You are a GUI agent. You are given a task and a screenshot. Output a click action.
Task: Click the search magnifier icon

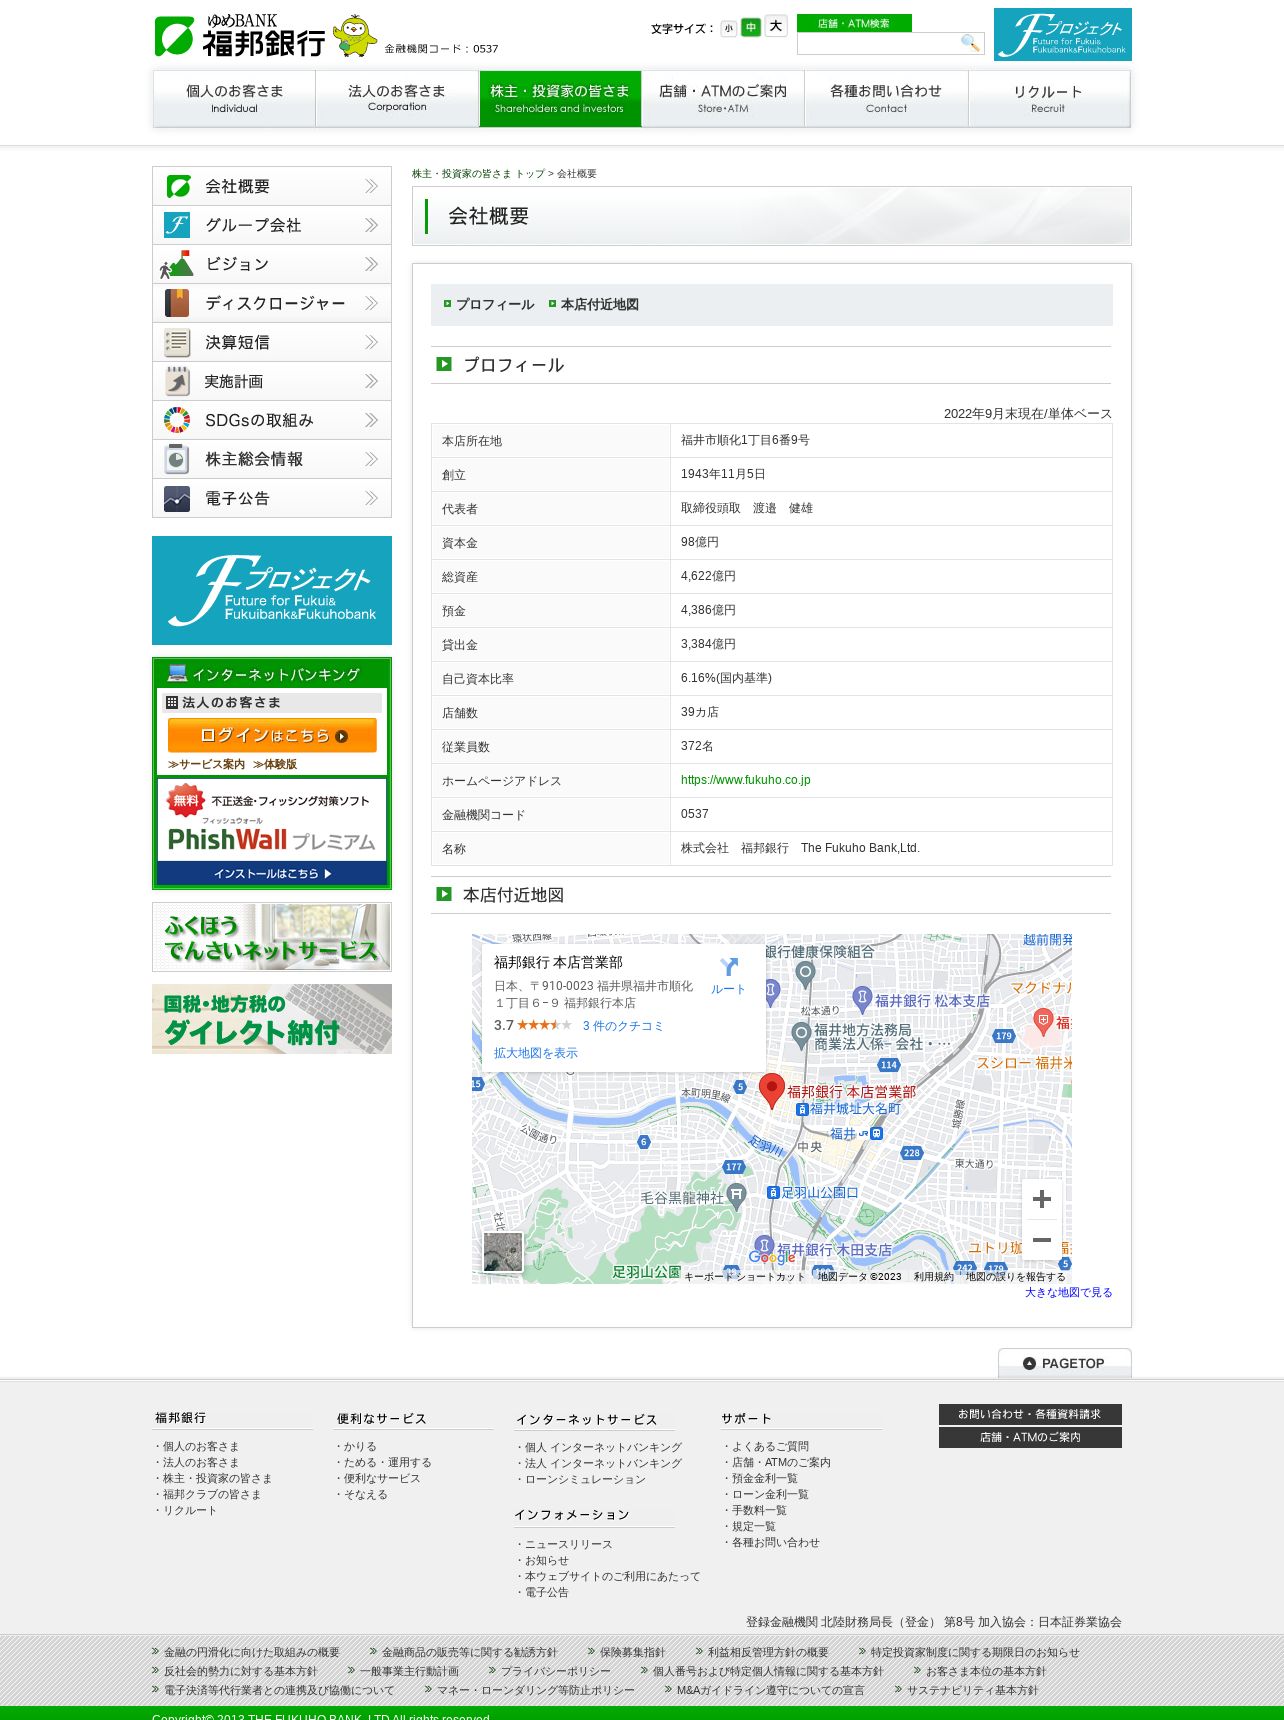969,42
